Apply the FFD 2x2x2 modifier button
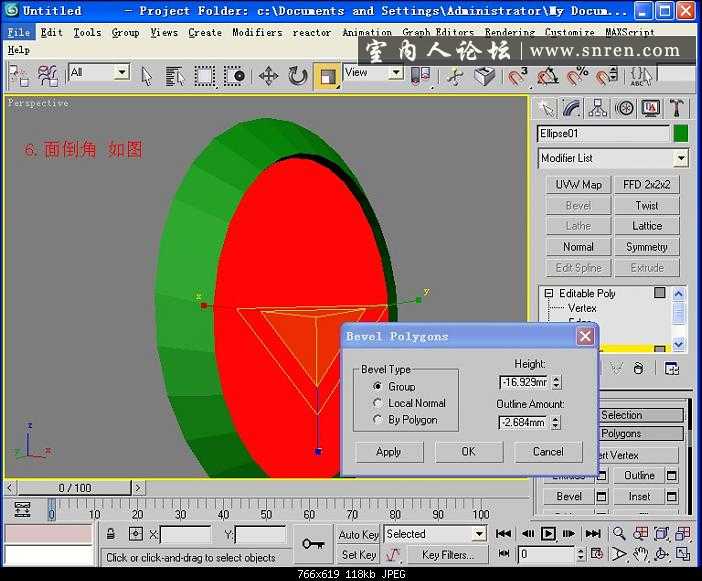 [647, 184]
